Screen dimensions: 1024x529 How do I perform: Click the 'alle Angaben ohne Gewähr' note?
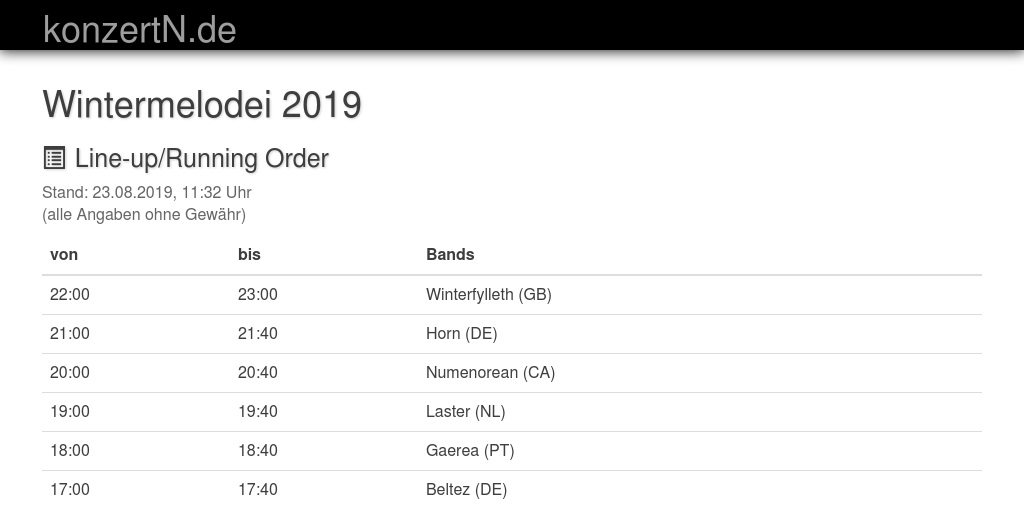(144, 214)
